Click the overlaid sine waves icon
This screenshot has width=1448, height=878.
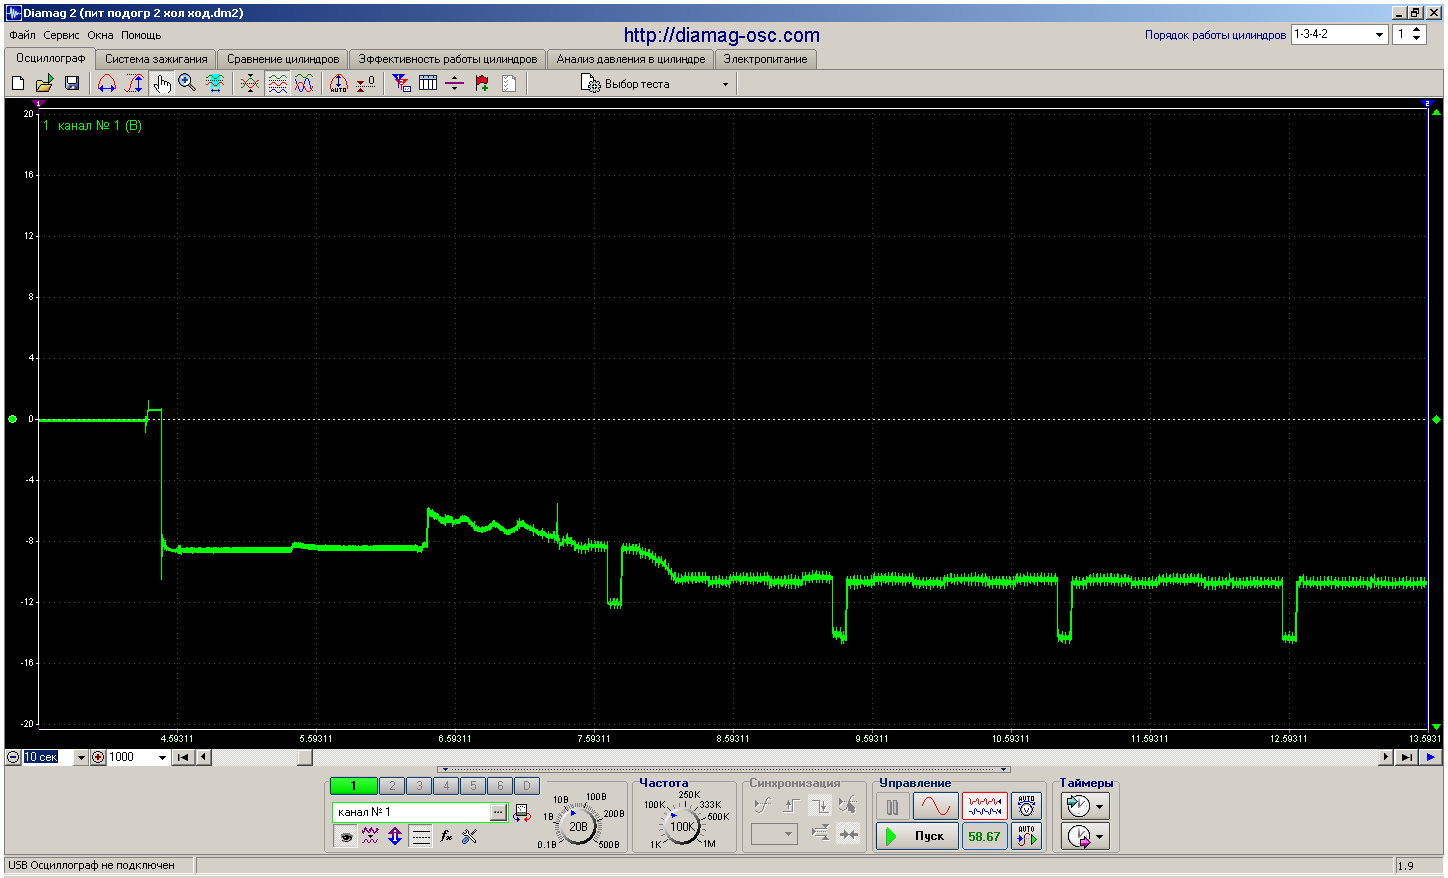tap(304, 84)
